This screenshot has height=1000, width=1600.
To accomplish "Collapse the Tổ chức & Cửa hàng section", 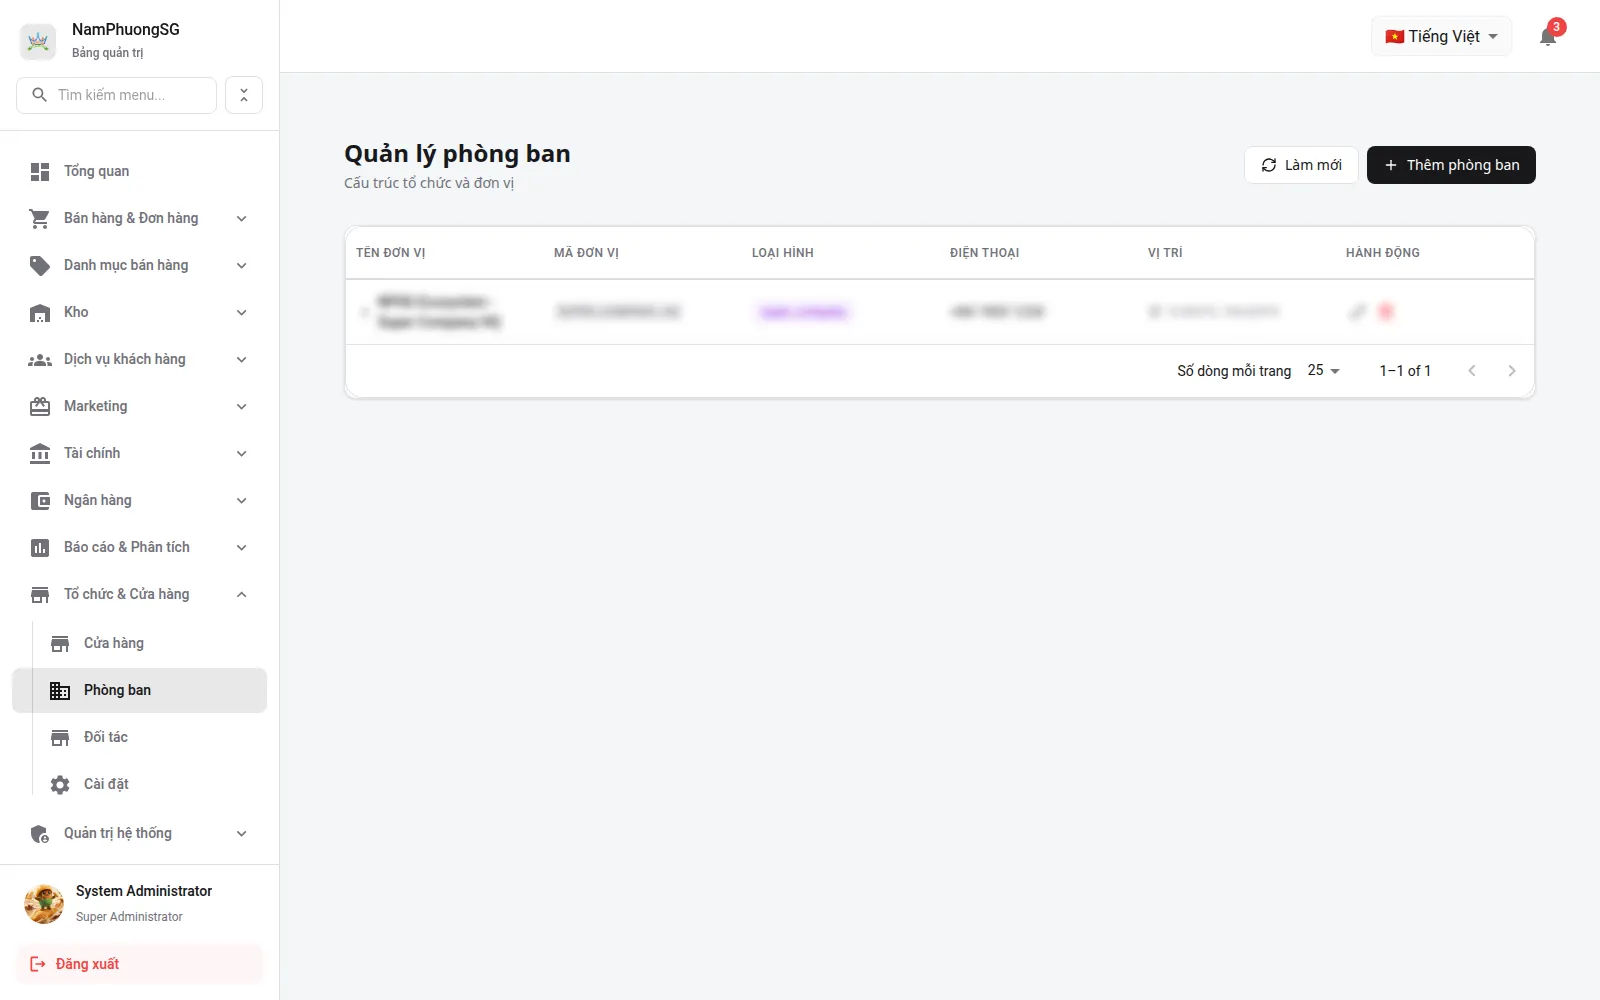I will (x=139, y=594).
